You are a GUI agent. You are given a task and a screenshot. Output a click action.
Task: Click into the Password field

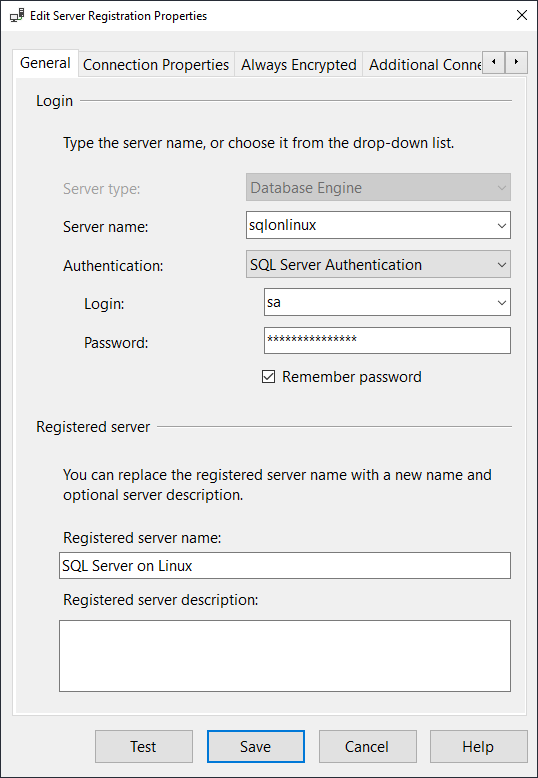click(387, 340)
